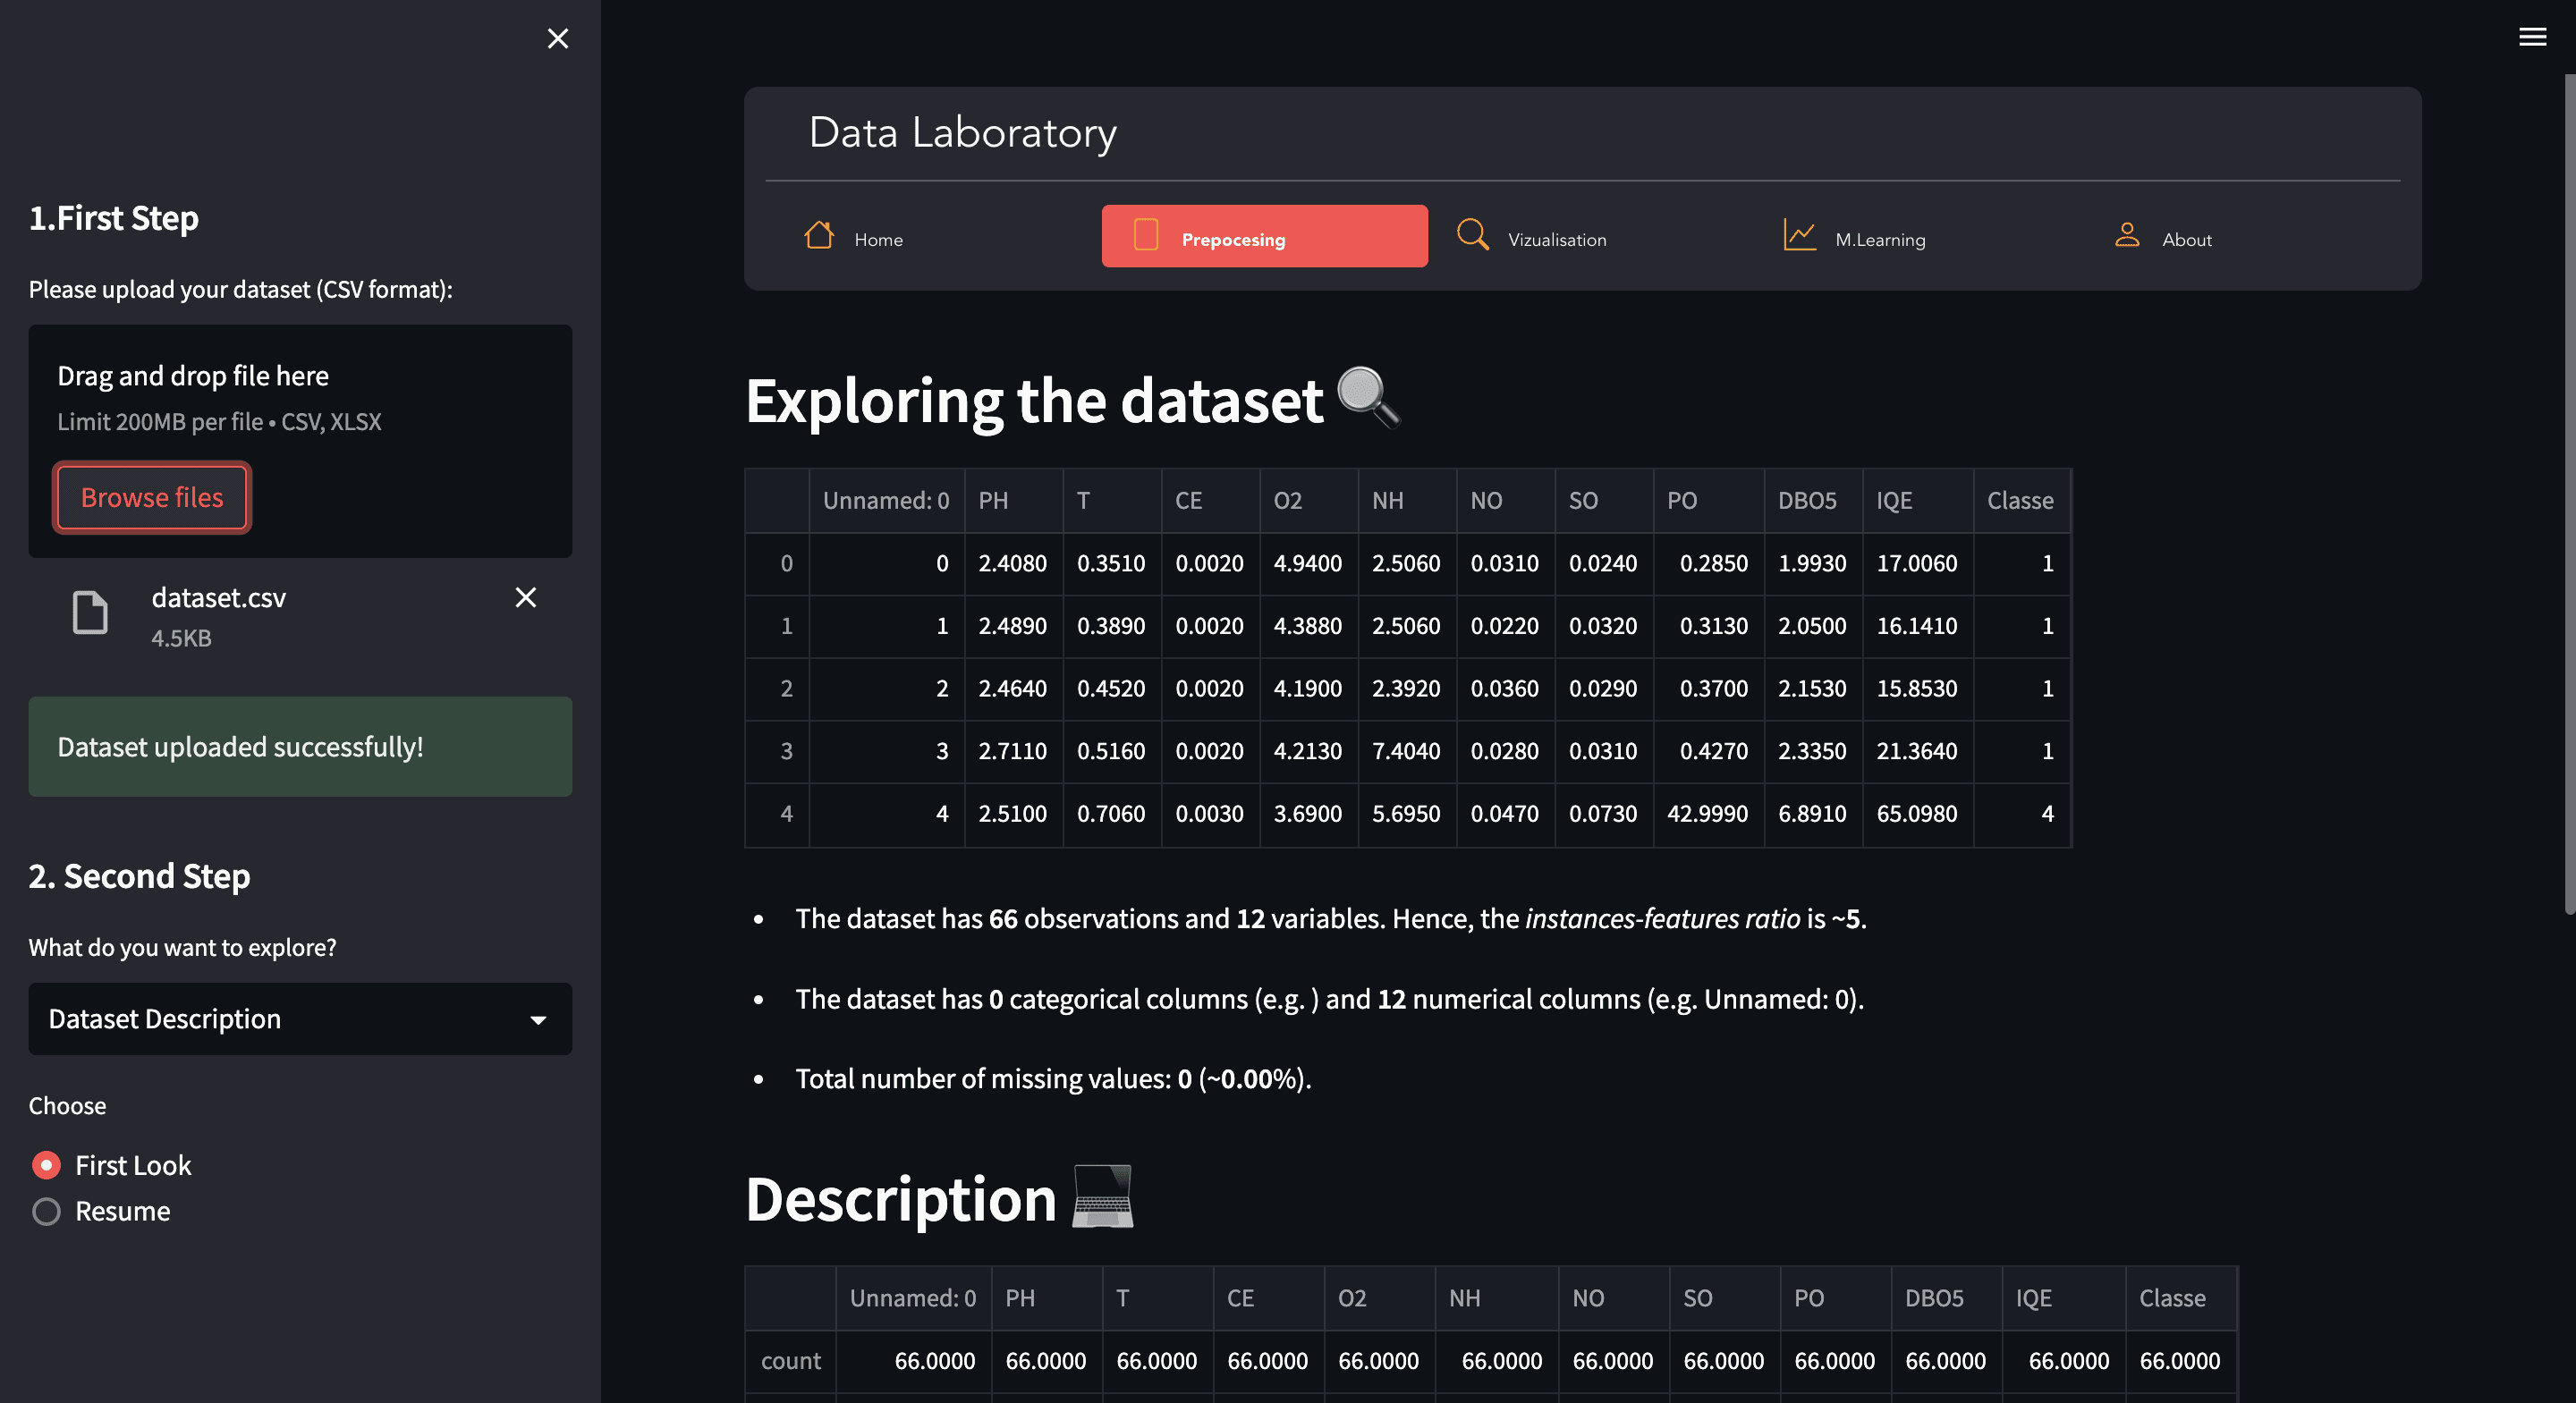Image resolution: width=2576 pixels, height=1403 pixels.
Task: Open the M.Learning tab
Action: coord(1879,239)
